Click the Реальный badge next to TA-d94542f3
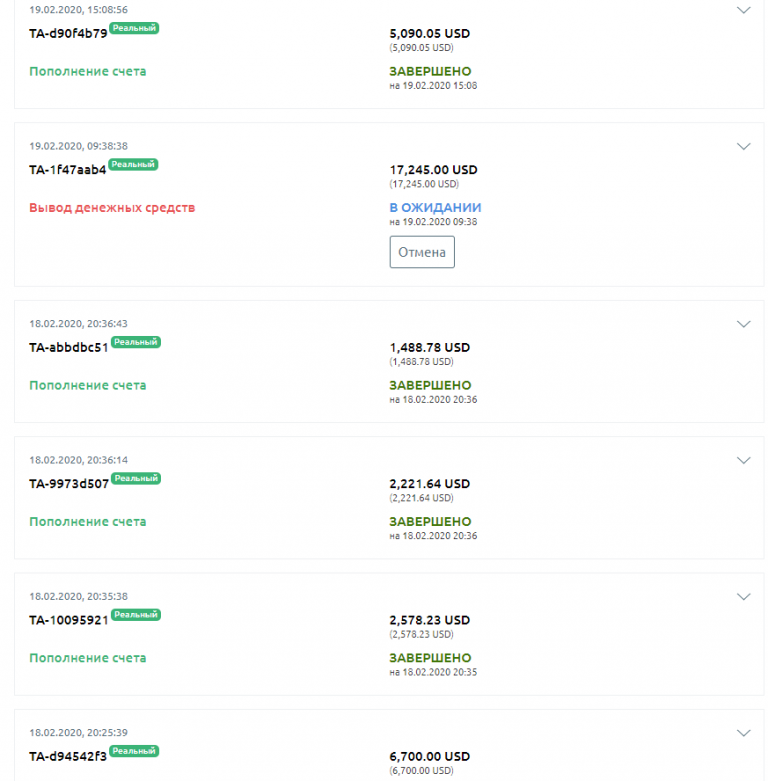 click(x=134, y=751)
